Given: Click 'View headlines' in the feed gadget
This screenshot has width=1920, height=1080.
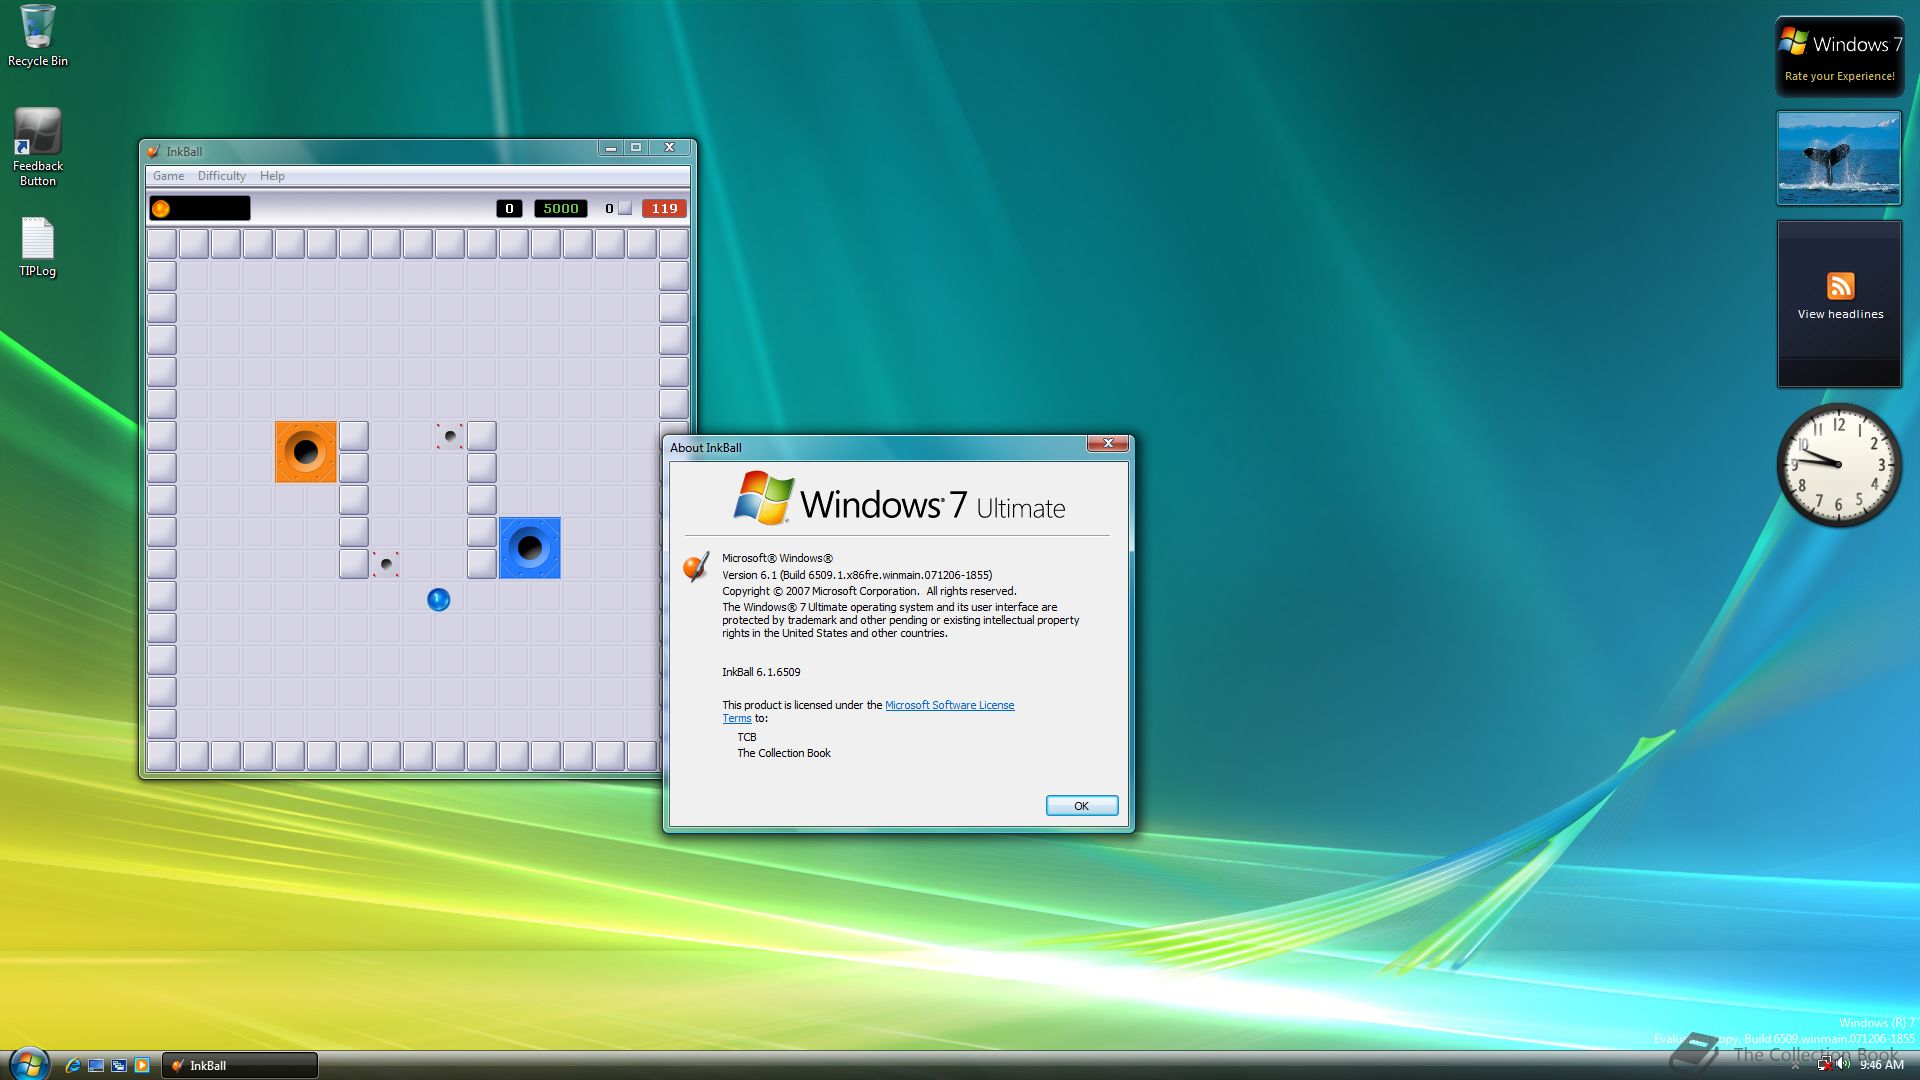Looking at the screenshot, I should (x=1840, y=314).
